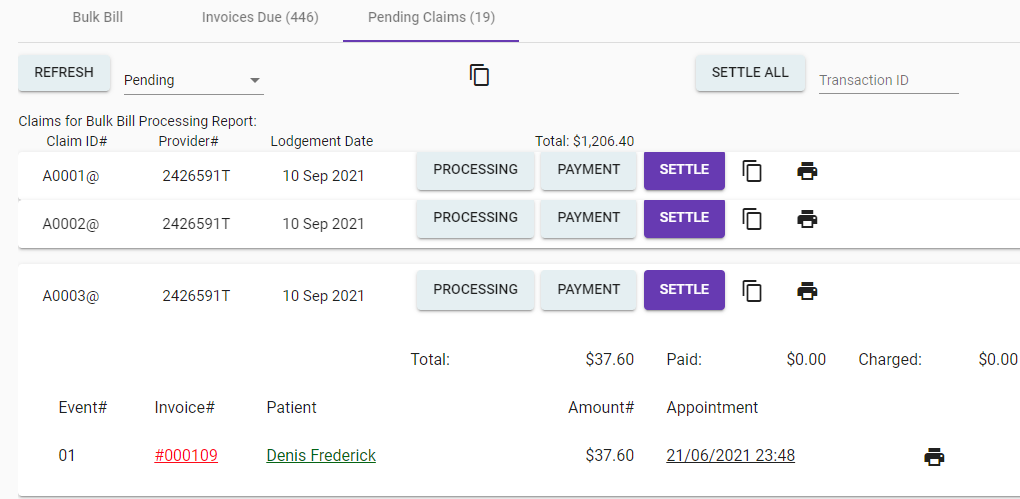Viewport: 1020px width, 499px height.
Task: Focus the Transaction ID field
Action: click(888, 80)
